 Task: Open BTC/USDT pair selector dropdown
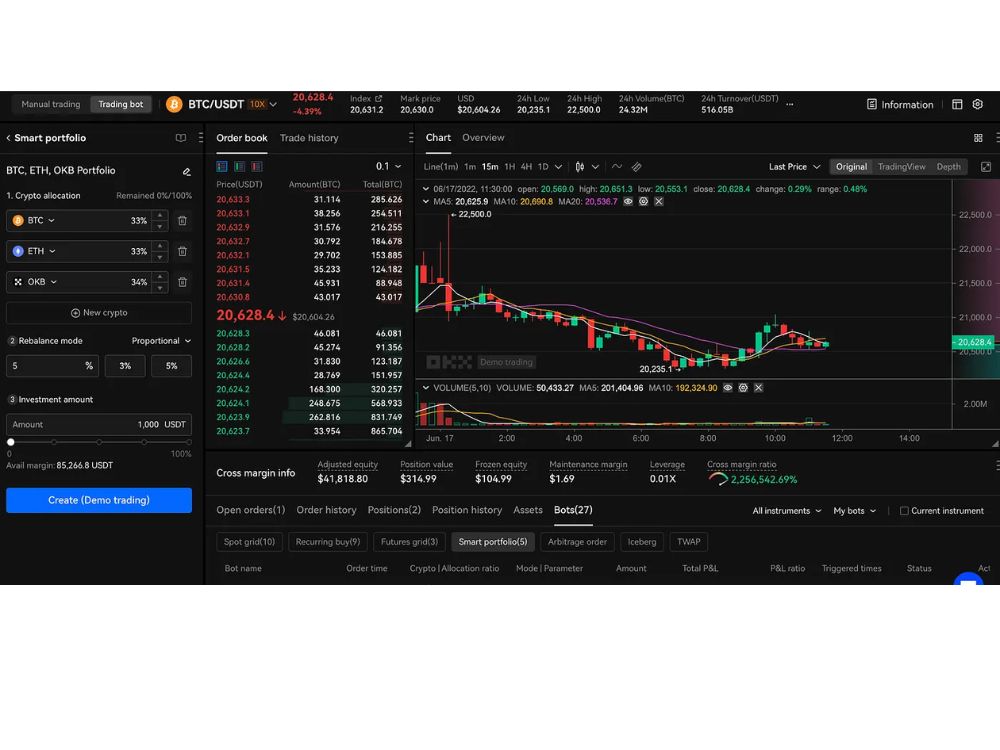click(273, 105)
